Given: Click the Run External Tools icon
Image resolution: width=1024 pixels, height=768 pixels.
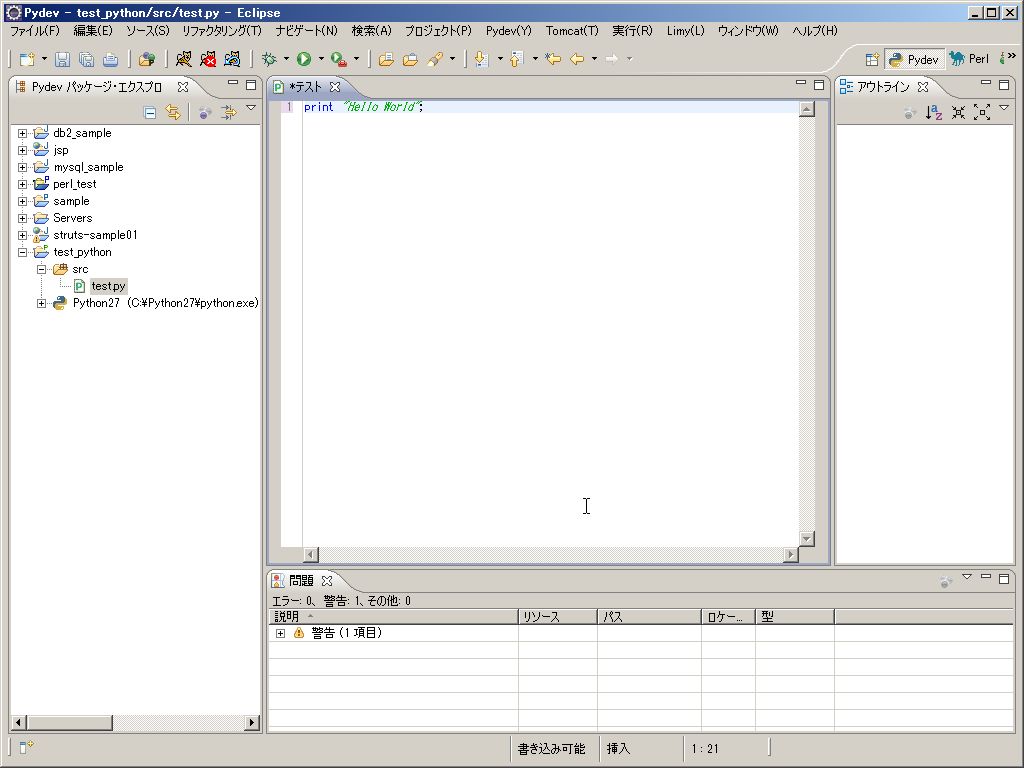Looking at the screenshot, I should (338, 59).
